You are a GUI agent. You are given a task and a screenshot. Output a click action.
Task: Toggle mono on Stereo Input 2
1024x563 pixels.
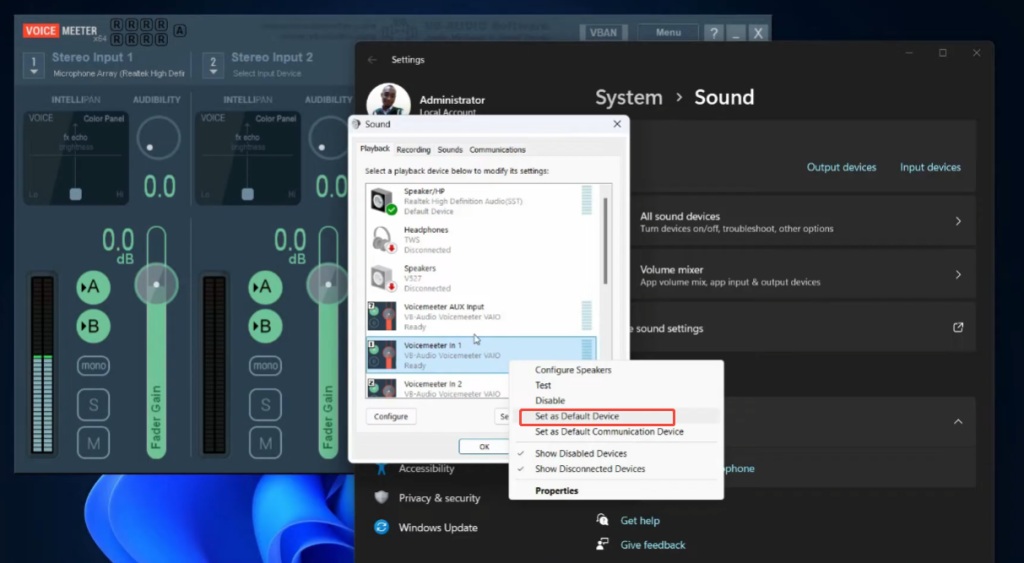(x=266, y=366)
